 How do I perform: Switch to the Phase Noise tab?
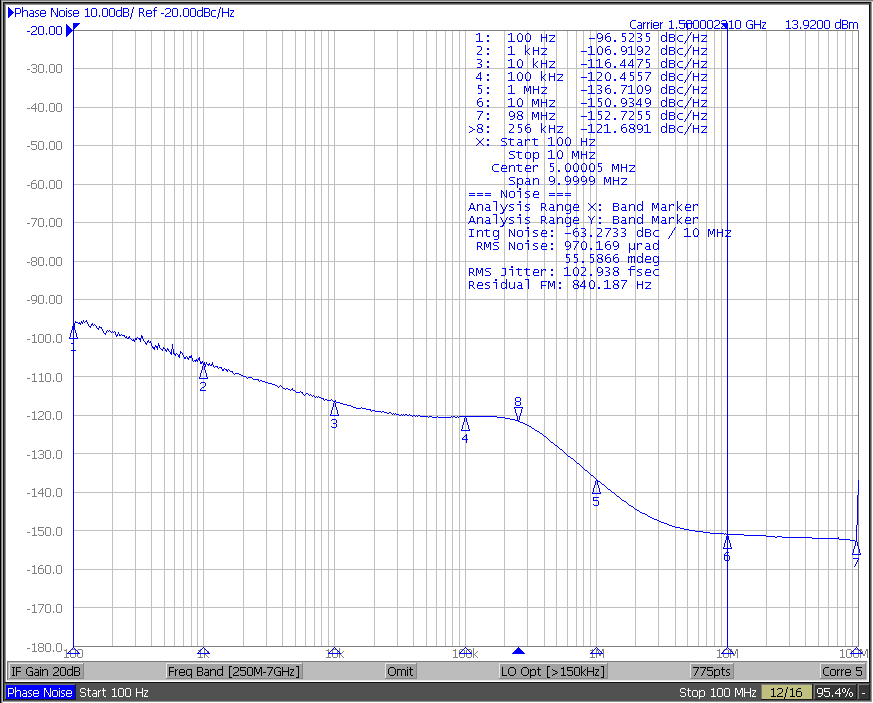[39, 692]
